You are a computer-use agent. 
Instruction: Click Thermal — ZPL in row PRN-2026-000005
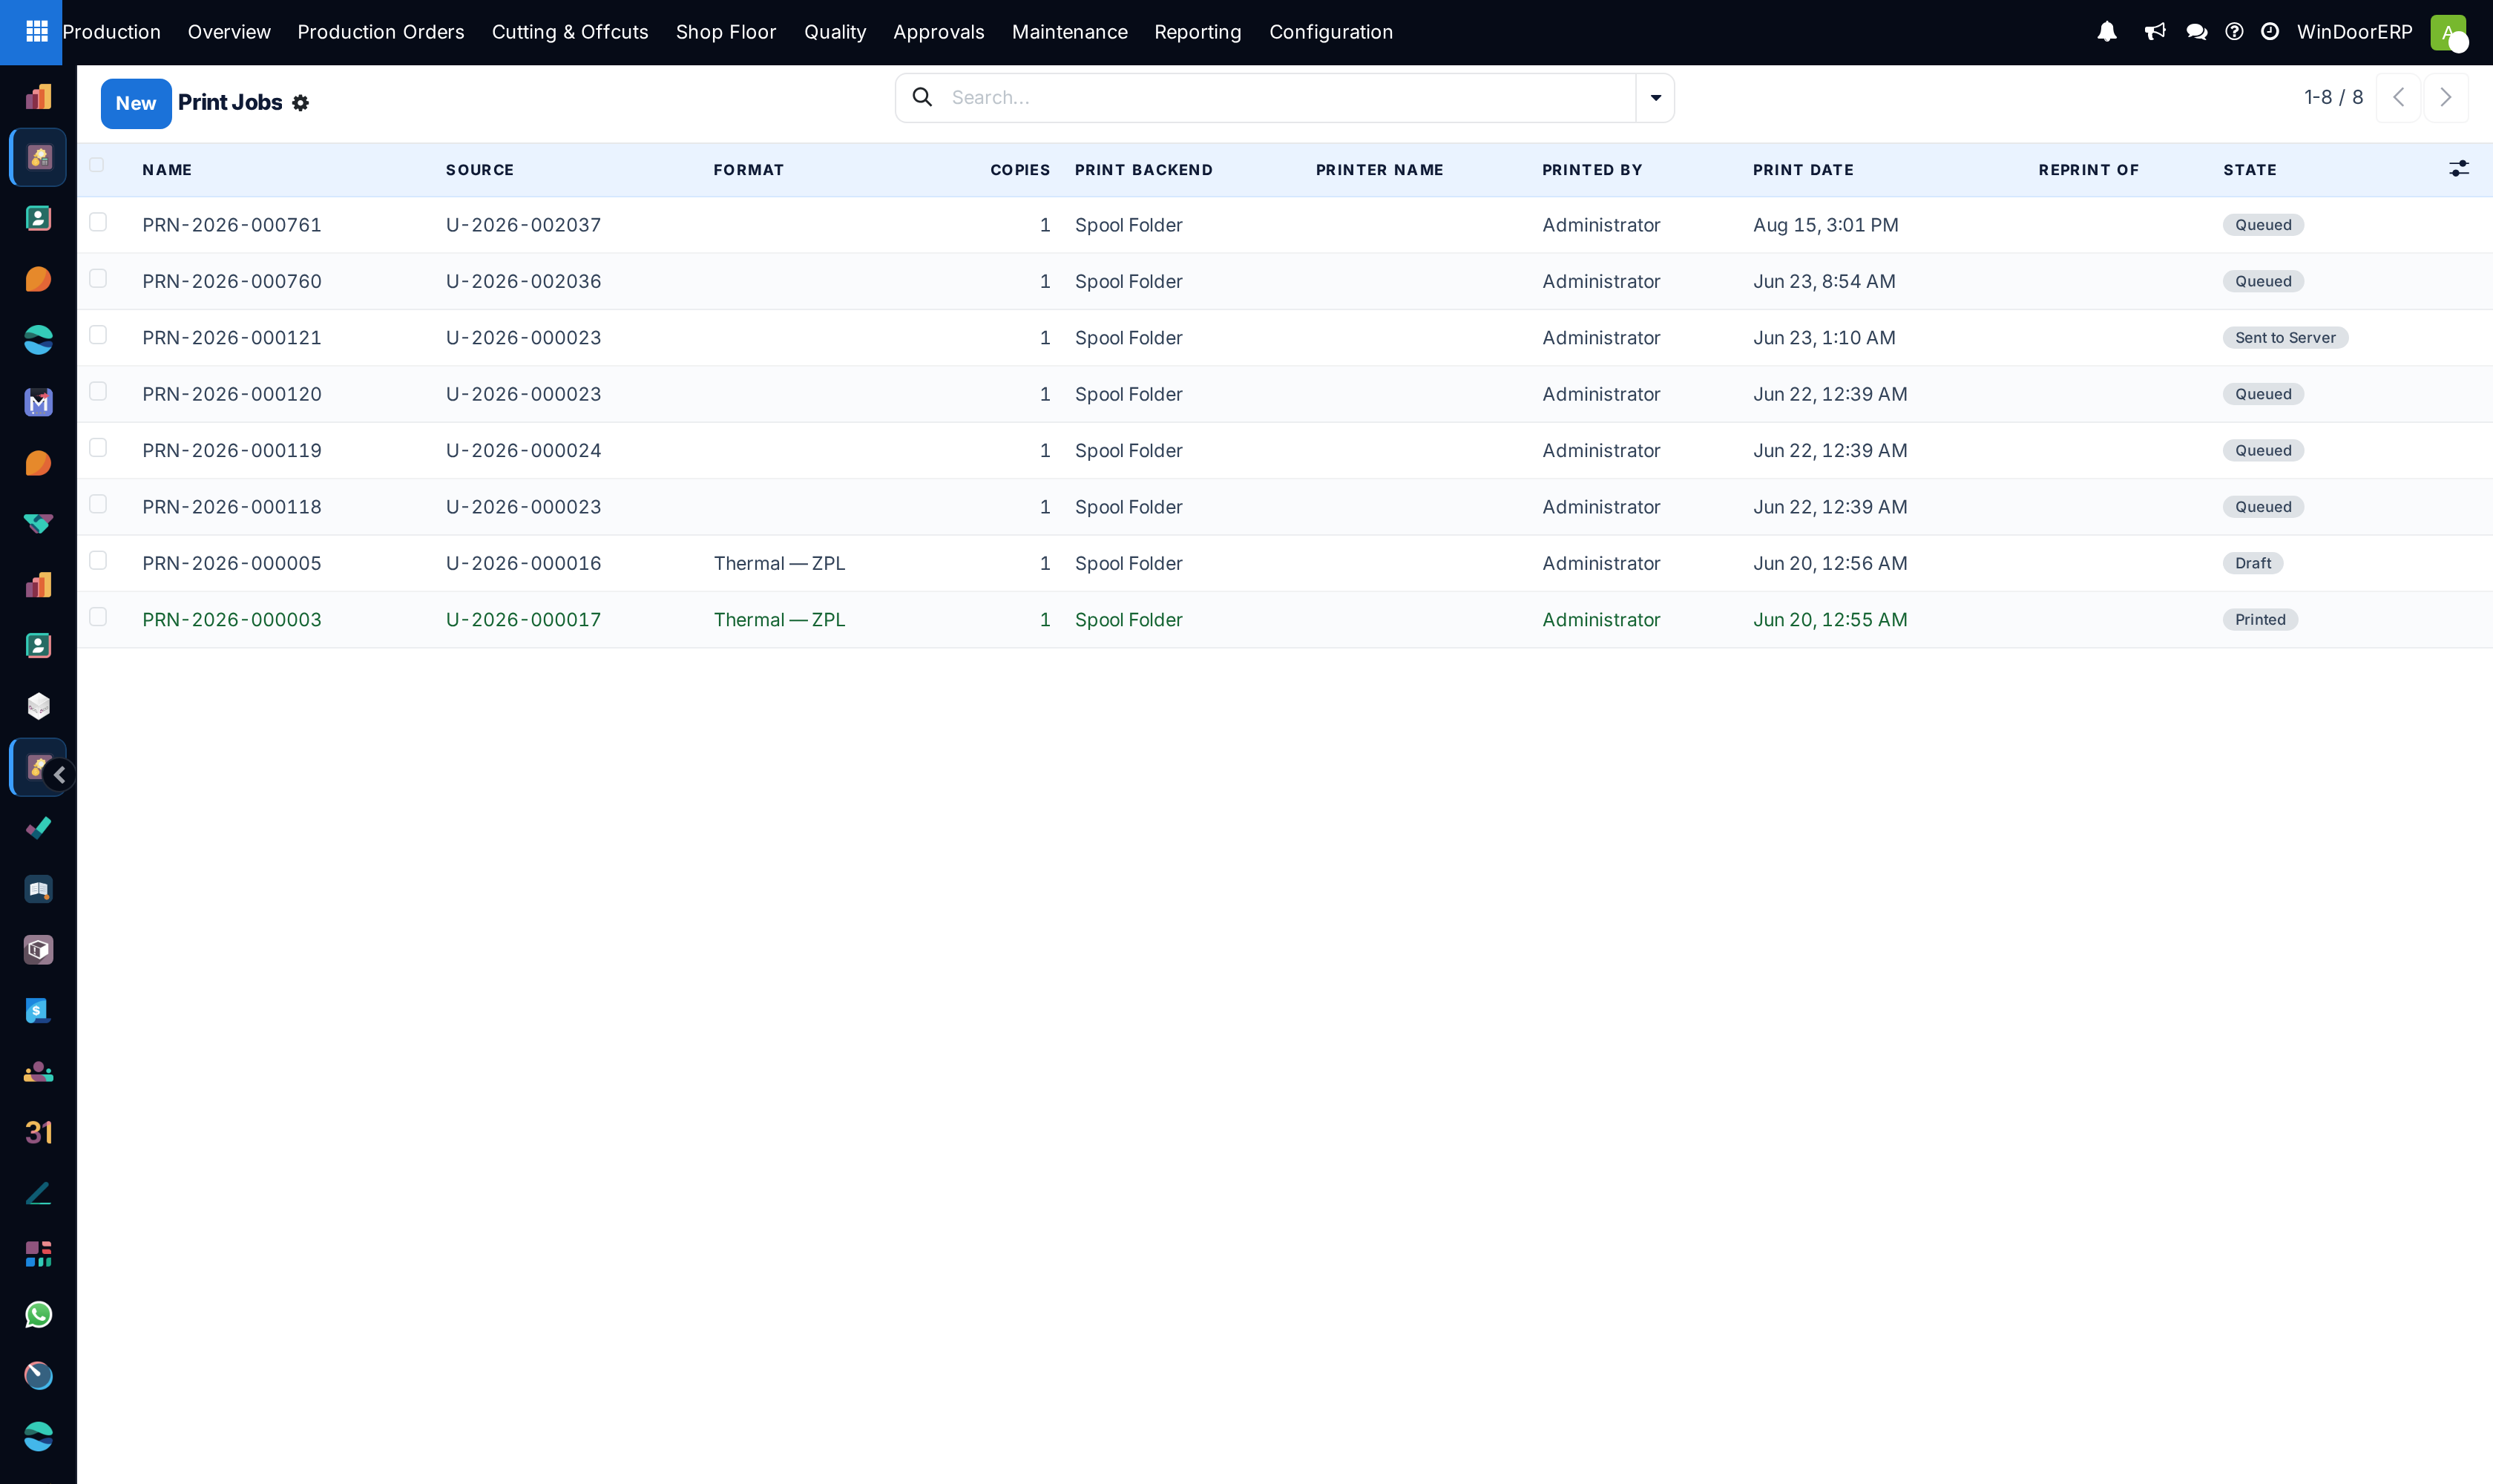[x=779, y=563]
